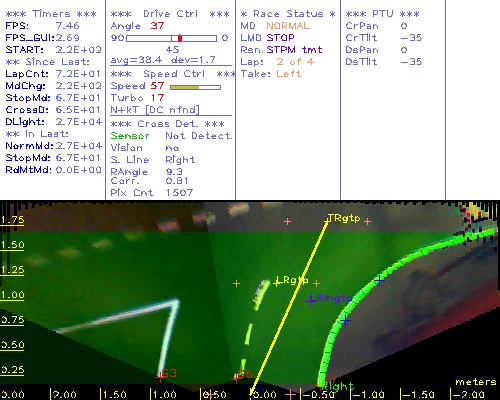The width and height of the screenshot is (500, 400).
Task: Click the green Right label at bottom
Action: coord(337,387)
